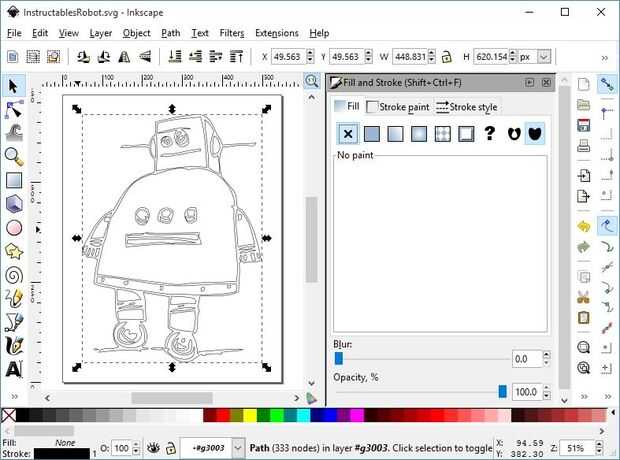
Task: Switch to the Stroke paint tab
Action: (x=398, y=107)
